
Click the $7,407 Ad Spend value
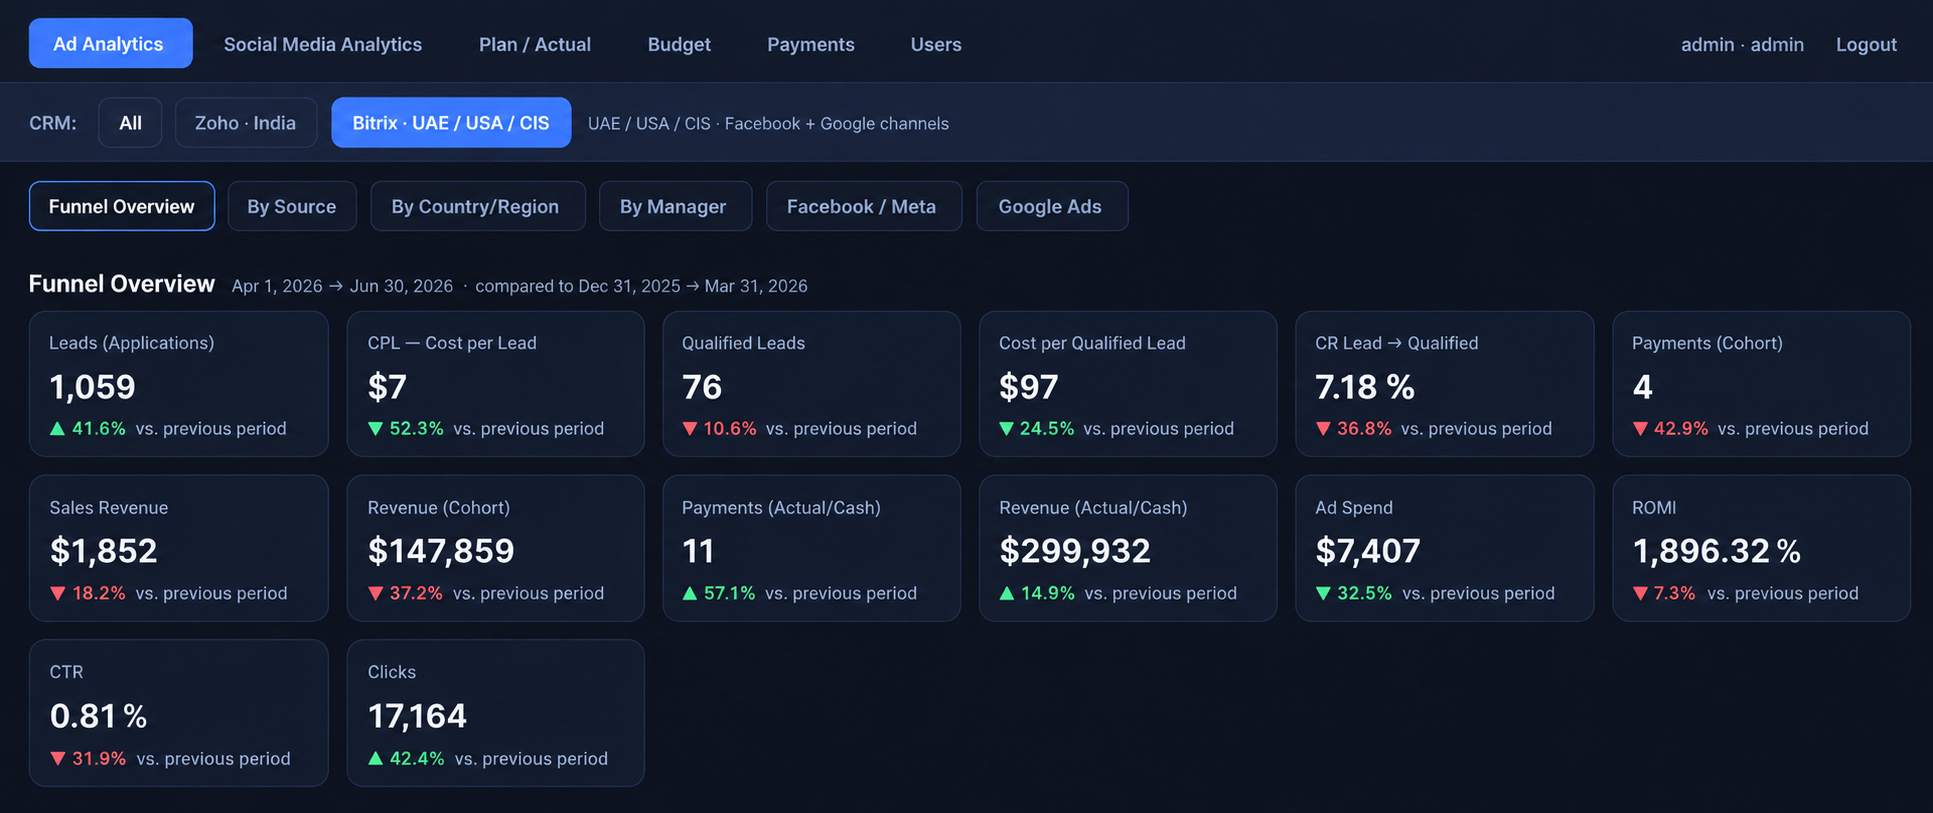click(x=1368, y=551)
